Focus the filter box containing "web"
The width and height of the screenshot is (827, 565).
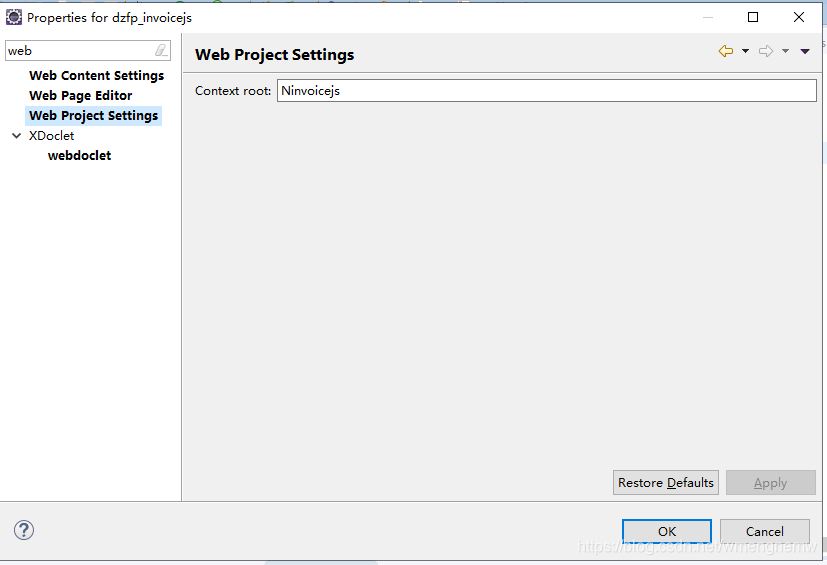tap(78, 51)
